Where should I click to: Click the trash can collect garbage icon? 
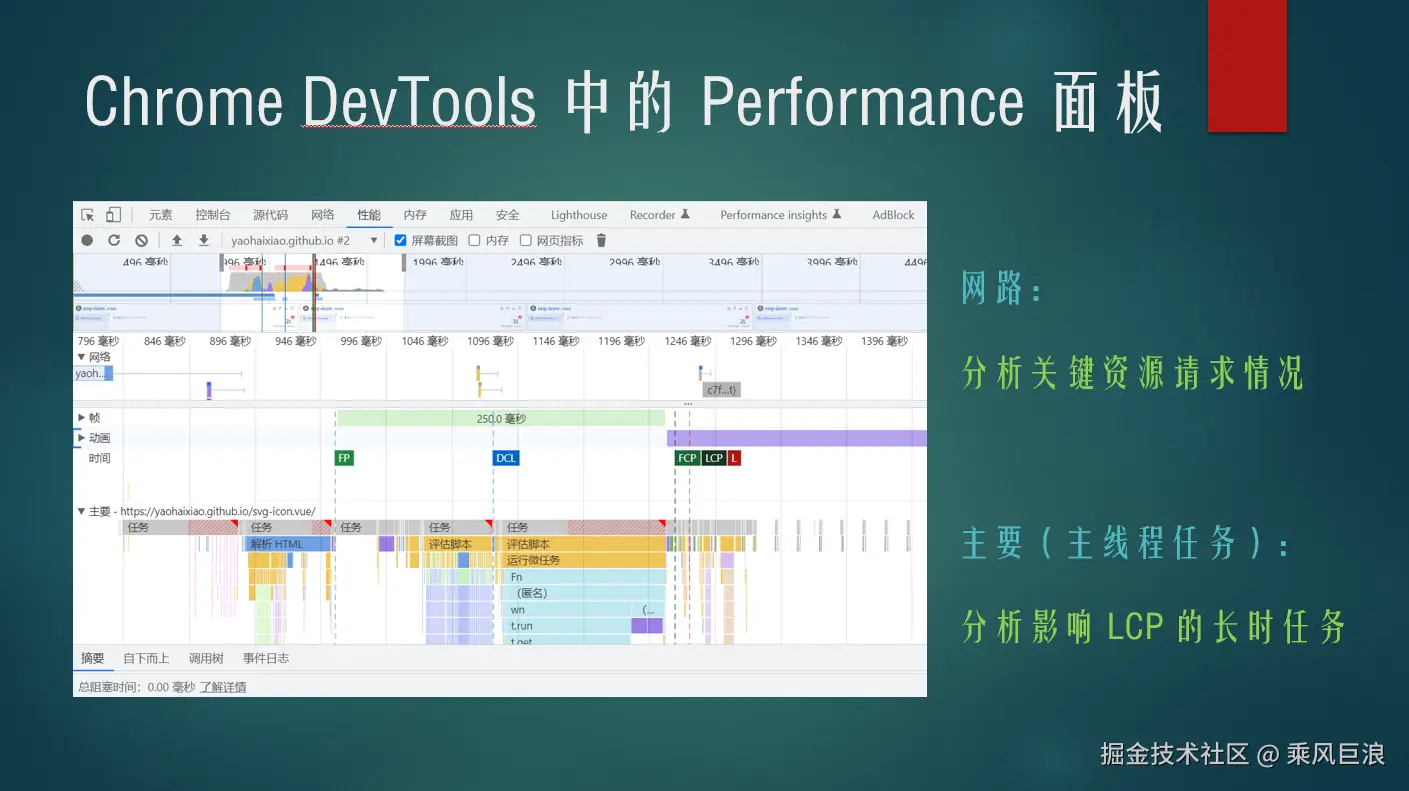pos(601,241)
